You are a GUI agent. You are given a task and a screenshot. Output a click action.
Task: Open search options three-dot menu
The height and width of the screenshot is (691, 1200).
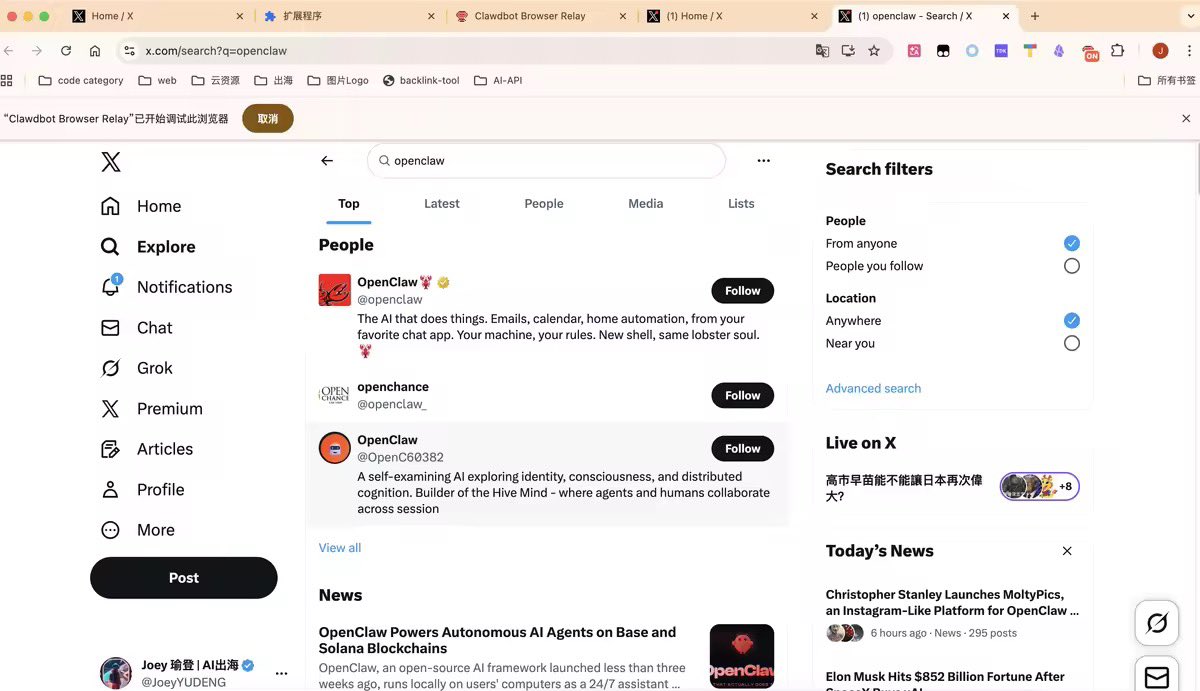click(764, 160)
